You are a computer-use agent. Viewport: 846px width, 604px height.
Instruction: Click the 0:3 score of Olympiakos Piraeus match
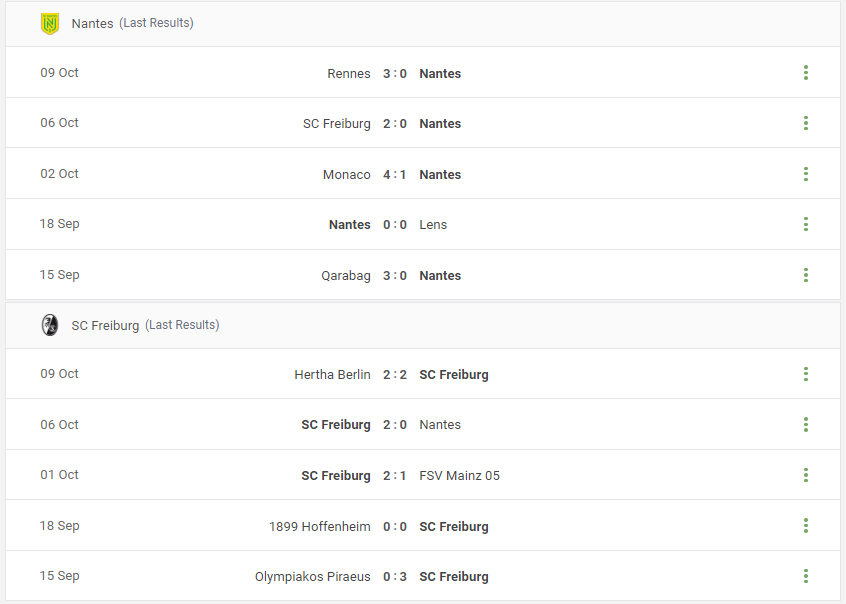pyautogui.click(x=395, y=576)
